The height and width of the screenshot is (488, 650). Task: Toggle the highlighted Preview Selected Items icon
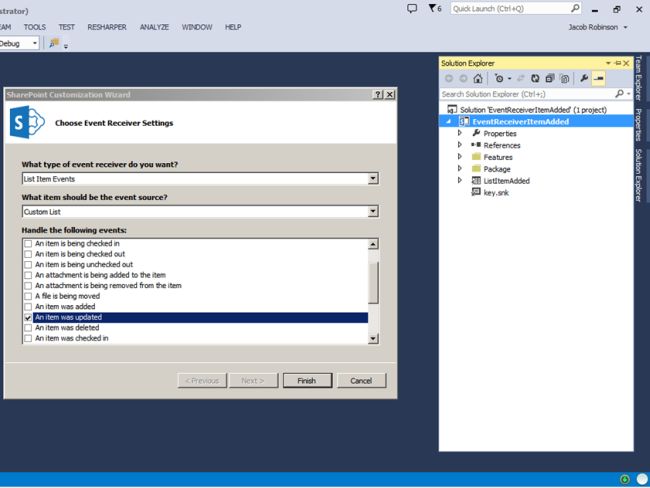pyautogui.click(x=599, y=78)
